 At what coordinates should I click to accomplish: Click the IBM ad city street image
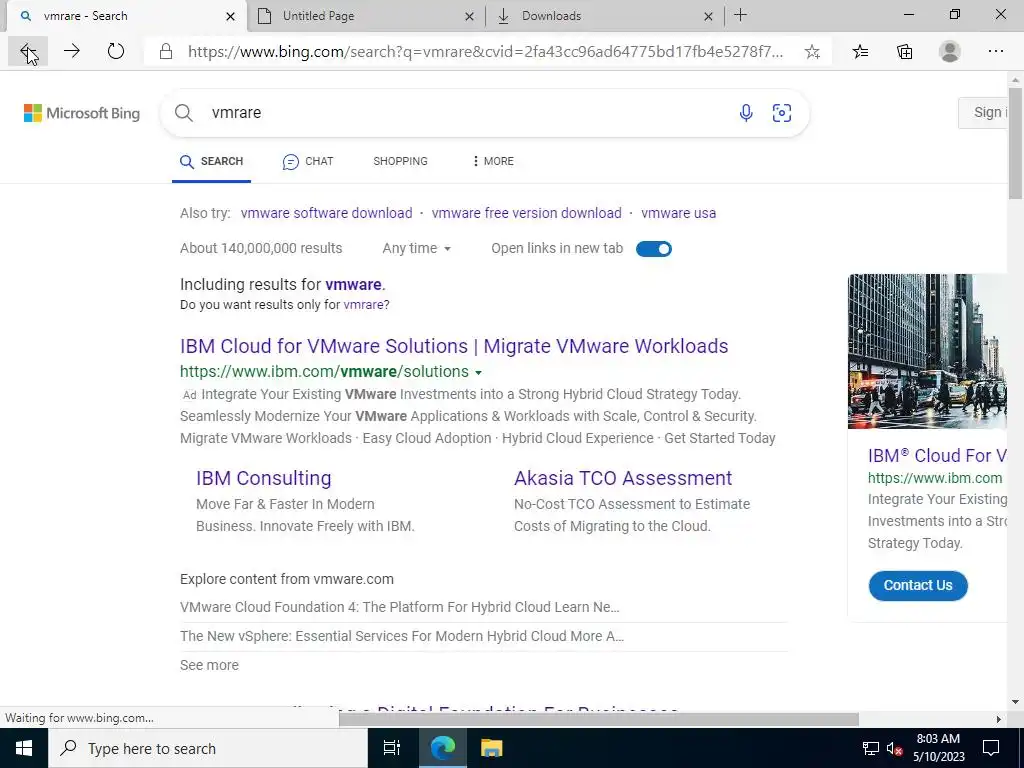[927, 351]
